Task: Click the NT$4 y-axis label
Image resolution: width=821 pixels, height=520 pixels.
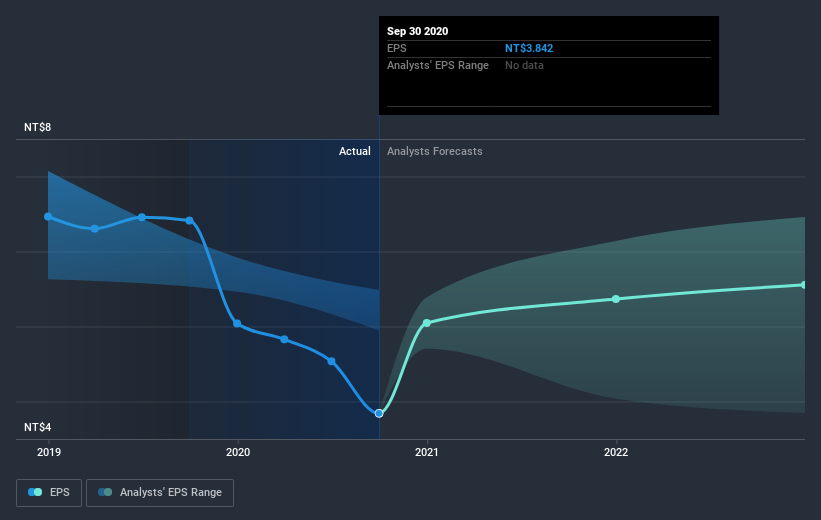Action: 38,427
